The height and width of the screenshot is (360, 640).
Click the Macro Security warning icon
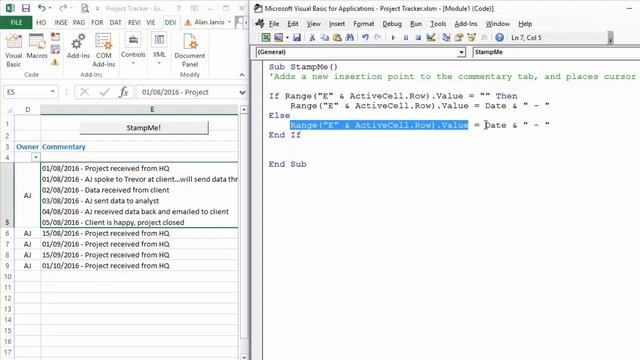click(55, 62)
